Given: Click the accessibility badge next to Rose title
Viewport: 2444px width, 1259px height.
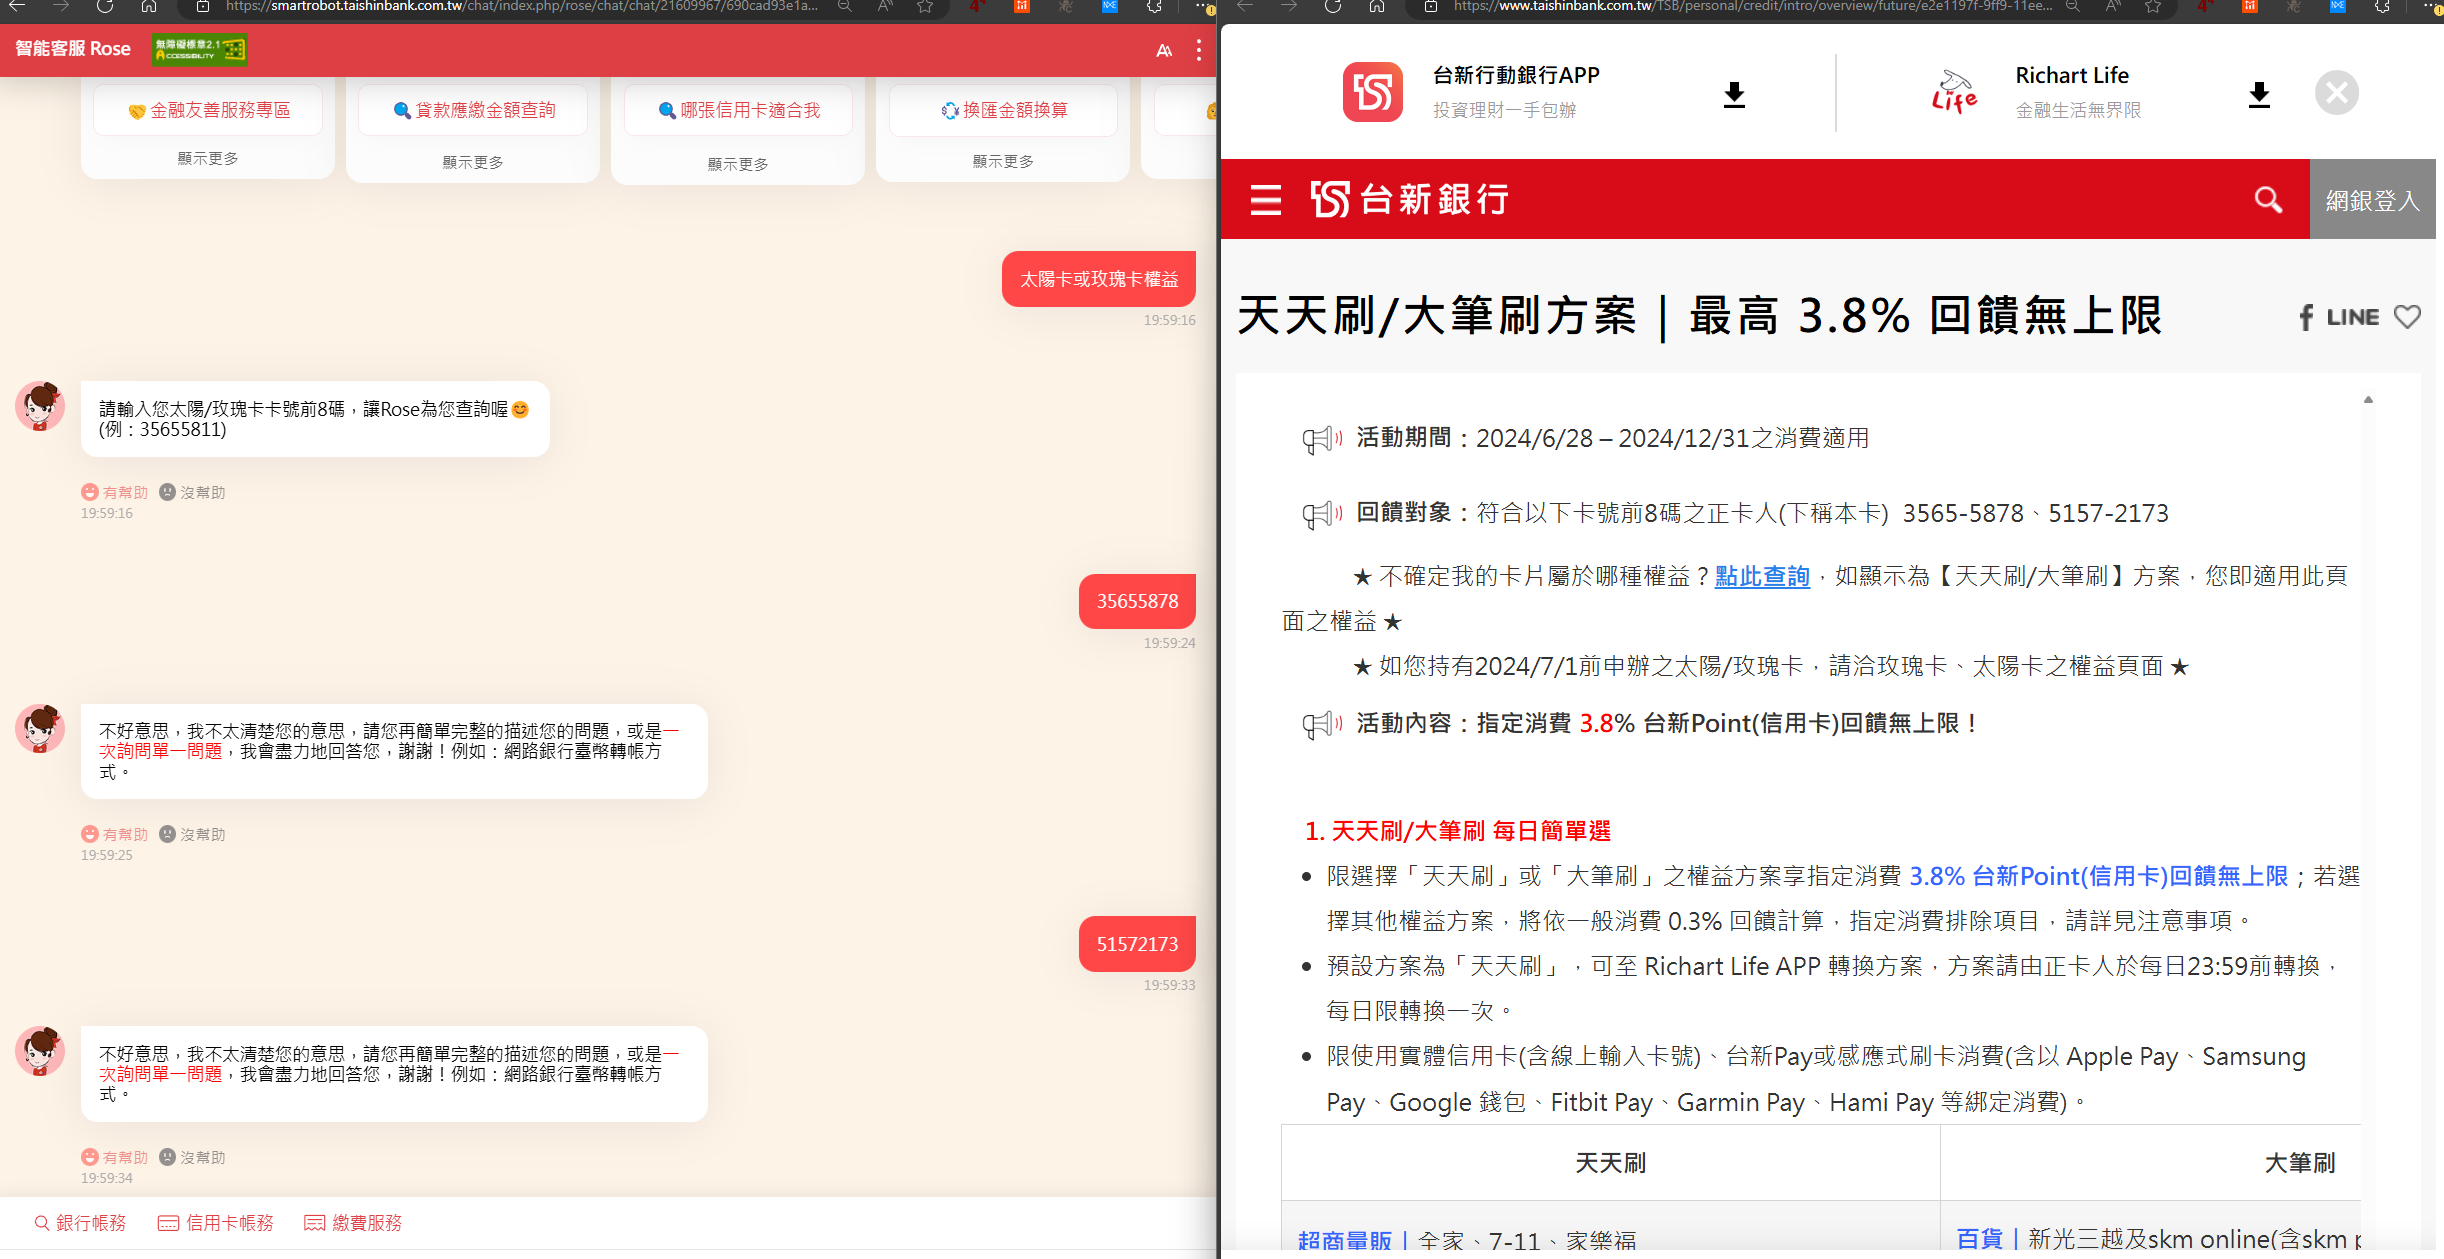Looking at the screenshot, I should point(200,49).
